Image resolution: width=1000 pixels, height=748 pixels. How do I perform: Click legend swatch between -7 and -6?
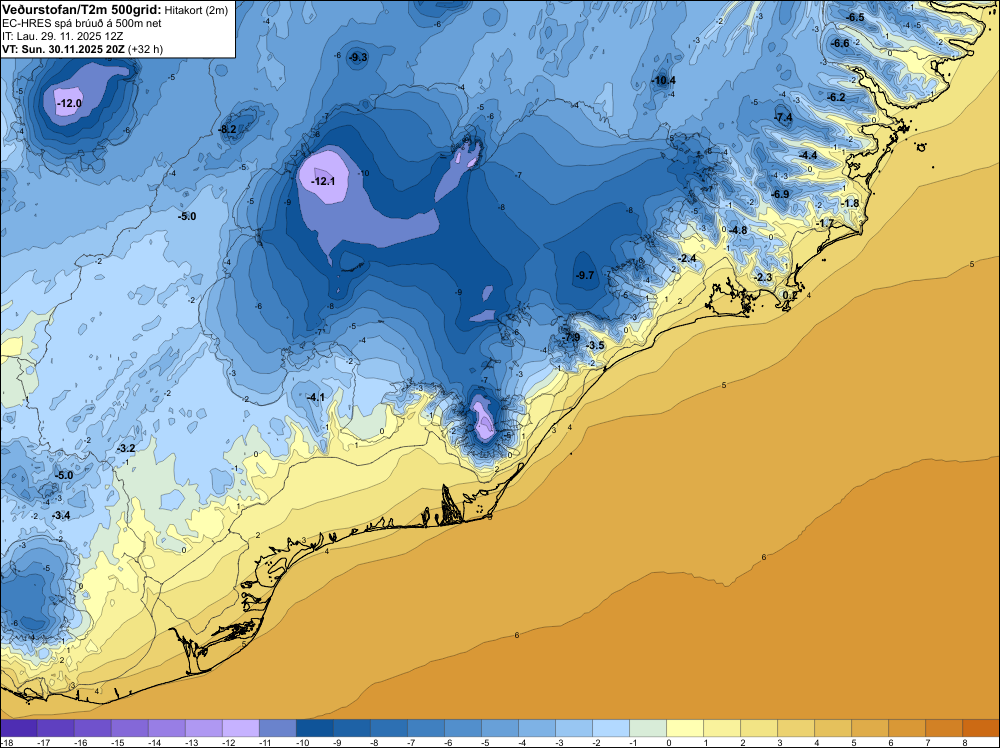click(x=425, y=728)
